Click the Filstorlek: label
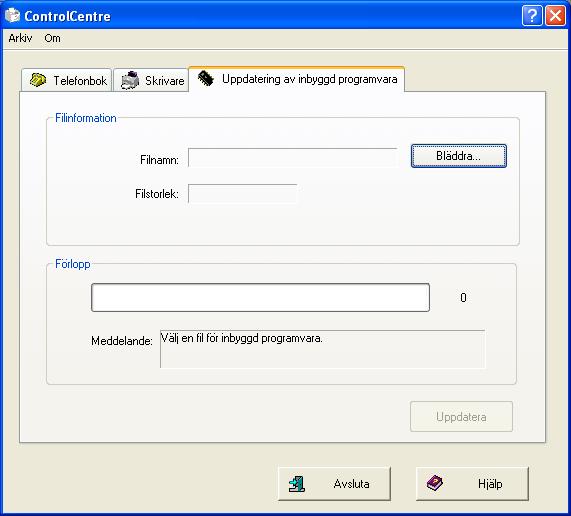 click(x=157, y=194)
